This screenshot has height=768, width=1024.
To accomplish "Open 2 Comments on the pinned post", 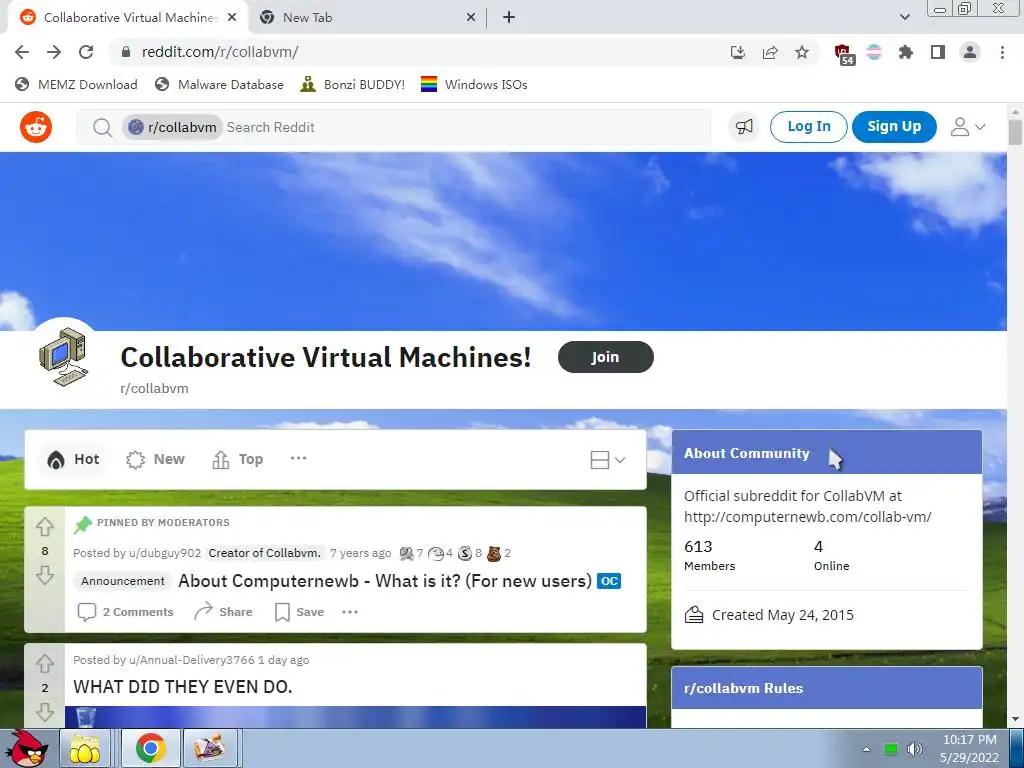I will (x=125, y=612).
